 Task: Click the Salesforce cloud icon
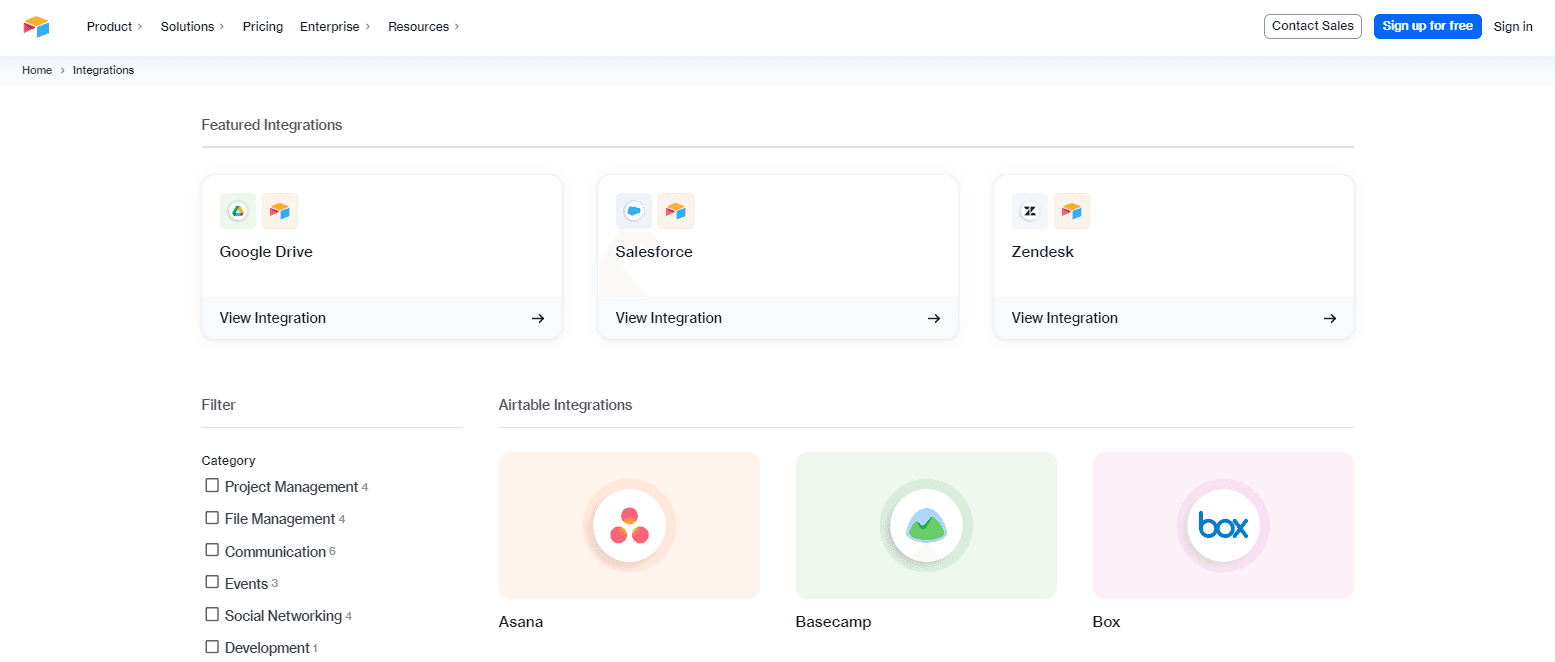634,211
